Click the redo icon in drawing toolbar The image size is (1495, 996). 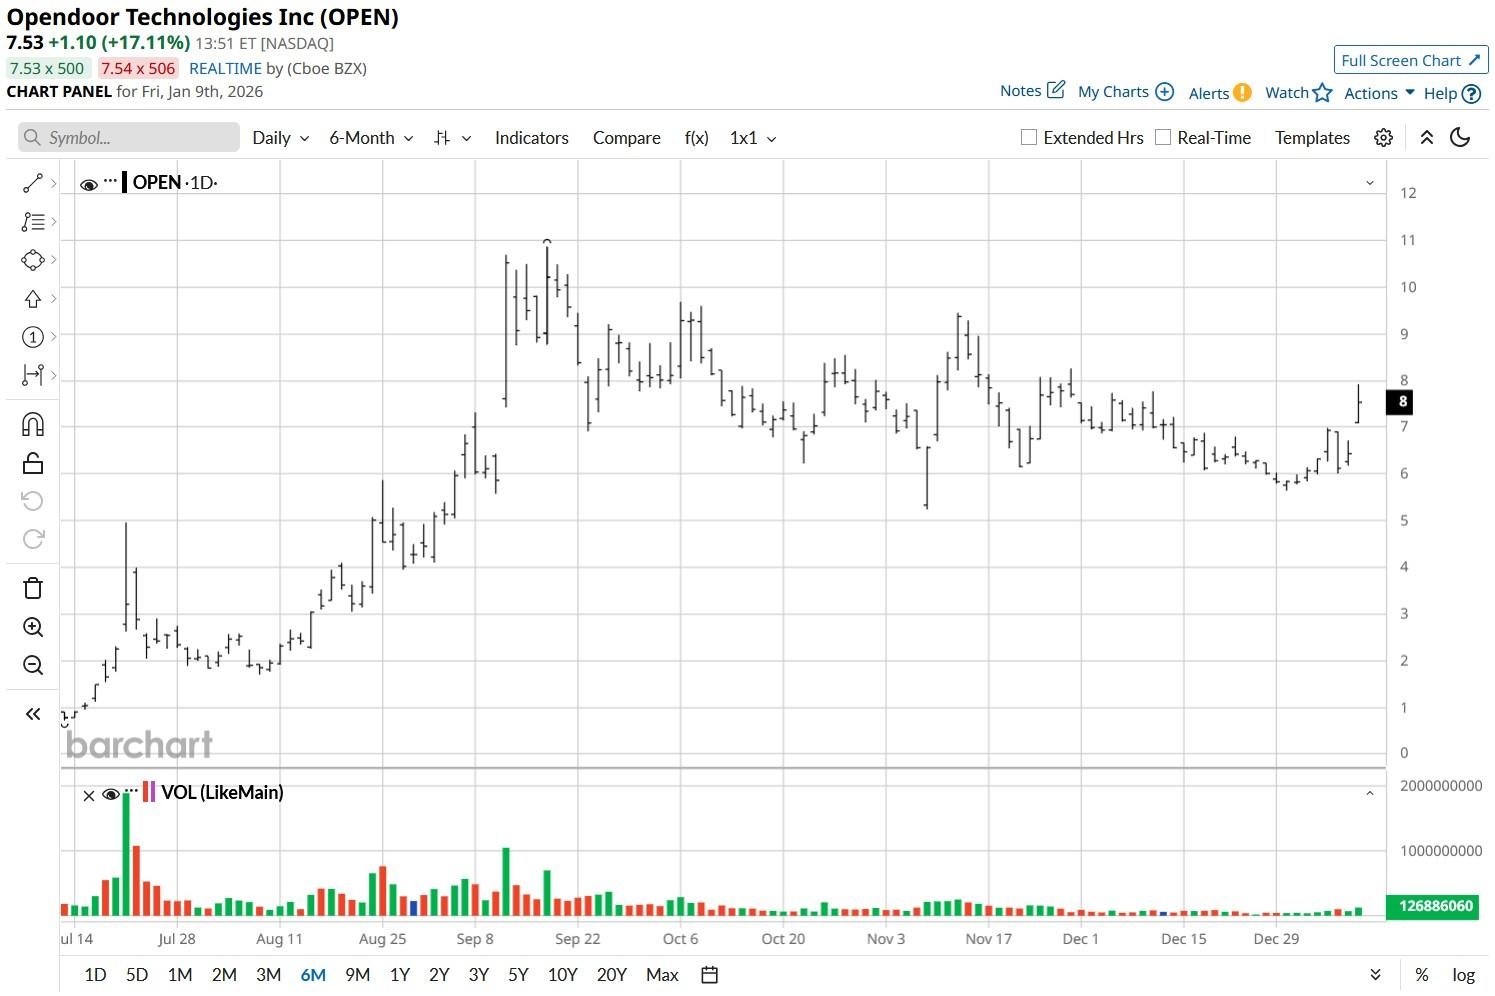32,539
